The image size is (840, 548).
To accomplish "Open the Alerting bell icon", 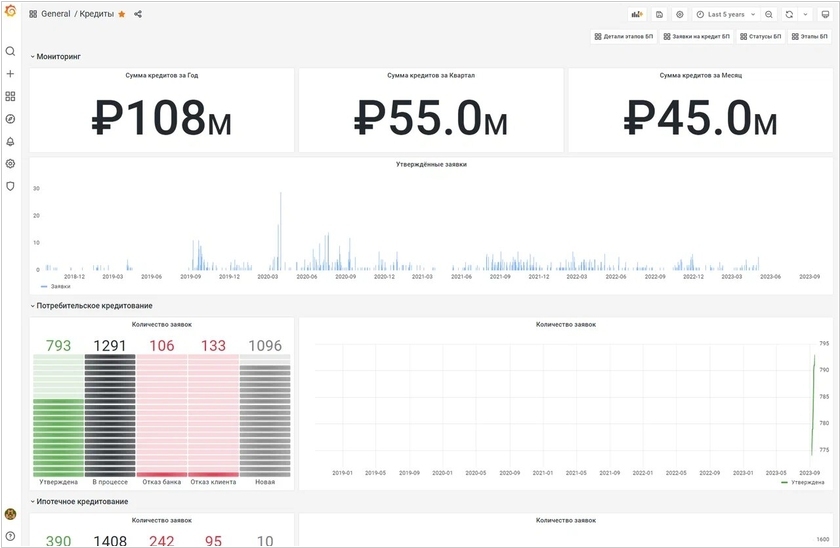I will [x=11, y=141].
